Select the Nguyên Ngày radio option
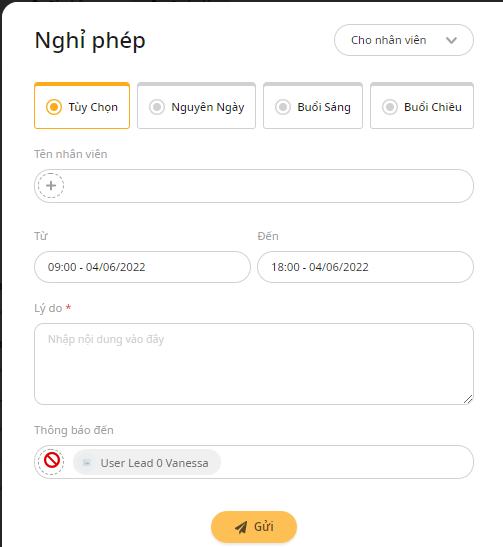The height and width of the screenshot is (547, 503). click(x=157, y=107)
